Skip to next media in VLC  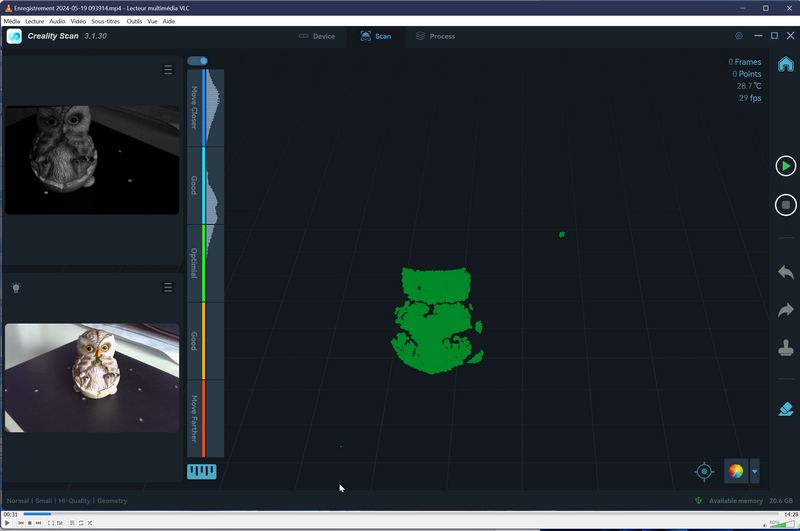(38, 523)
